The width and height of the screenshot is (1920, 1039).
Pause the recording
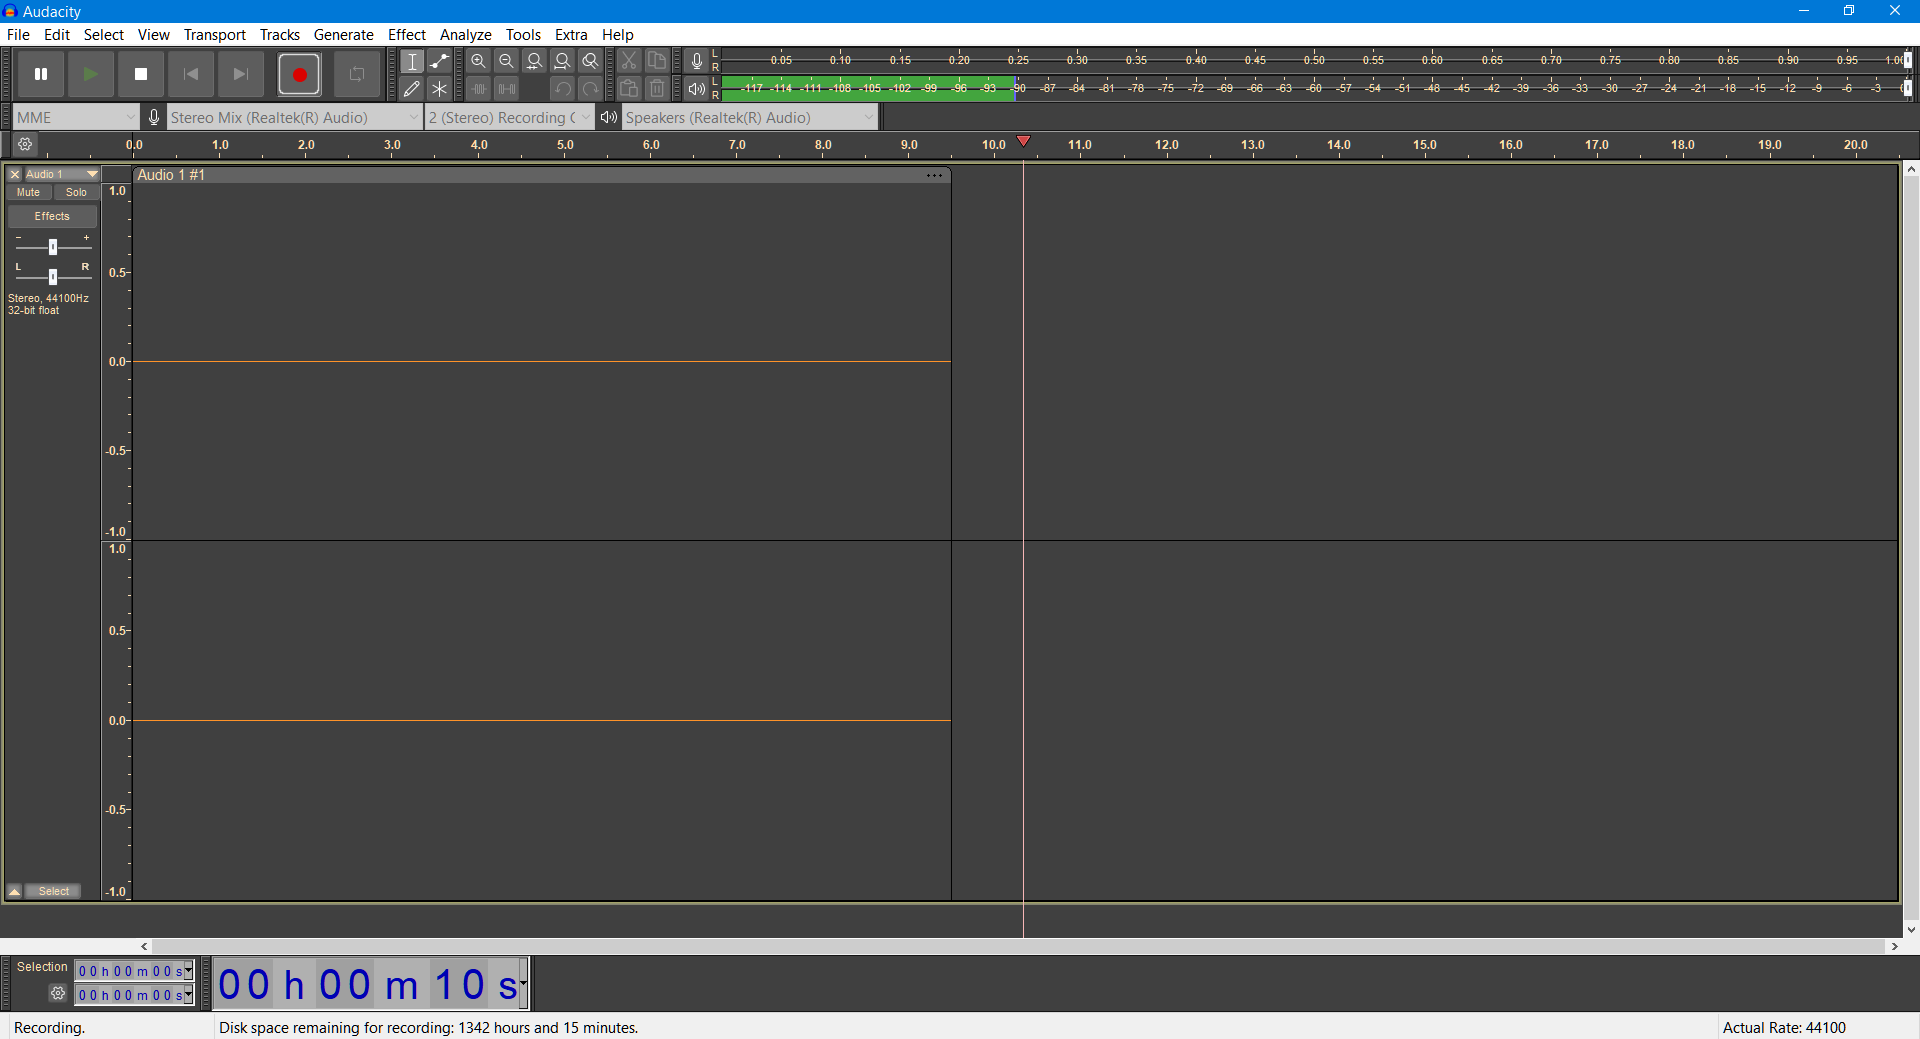pos(41,74)
